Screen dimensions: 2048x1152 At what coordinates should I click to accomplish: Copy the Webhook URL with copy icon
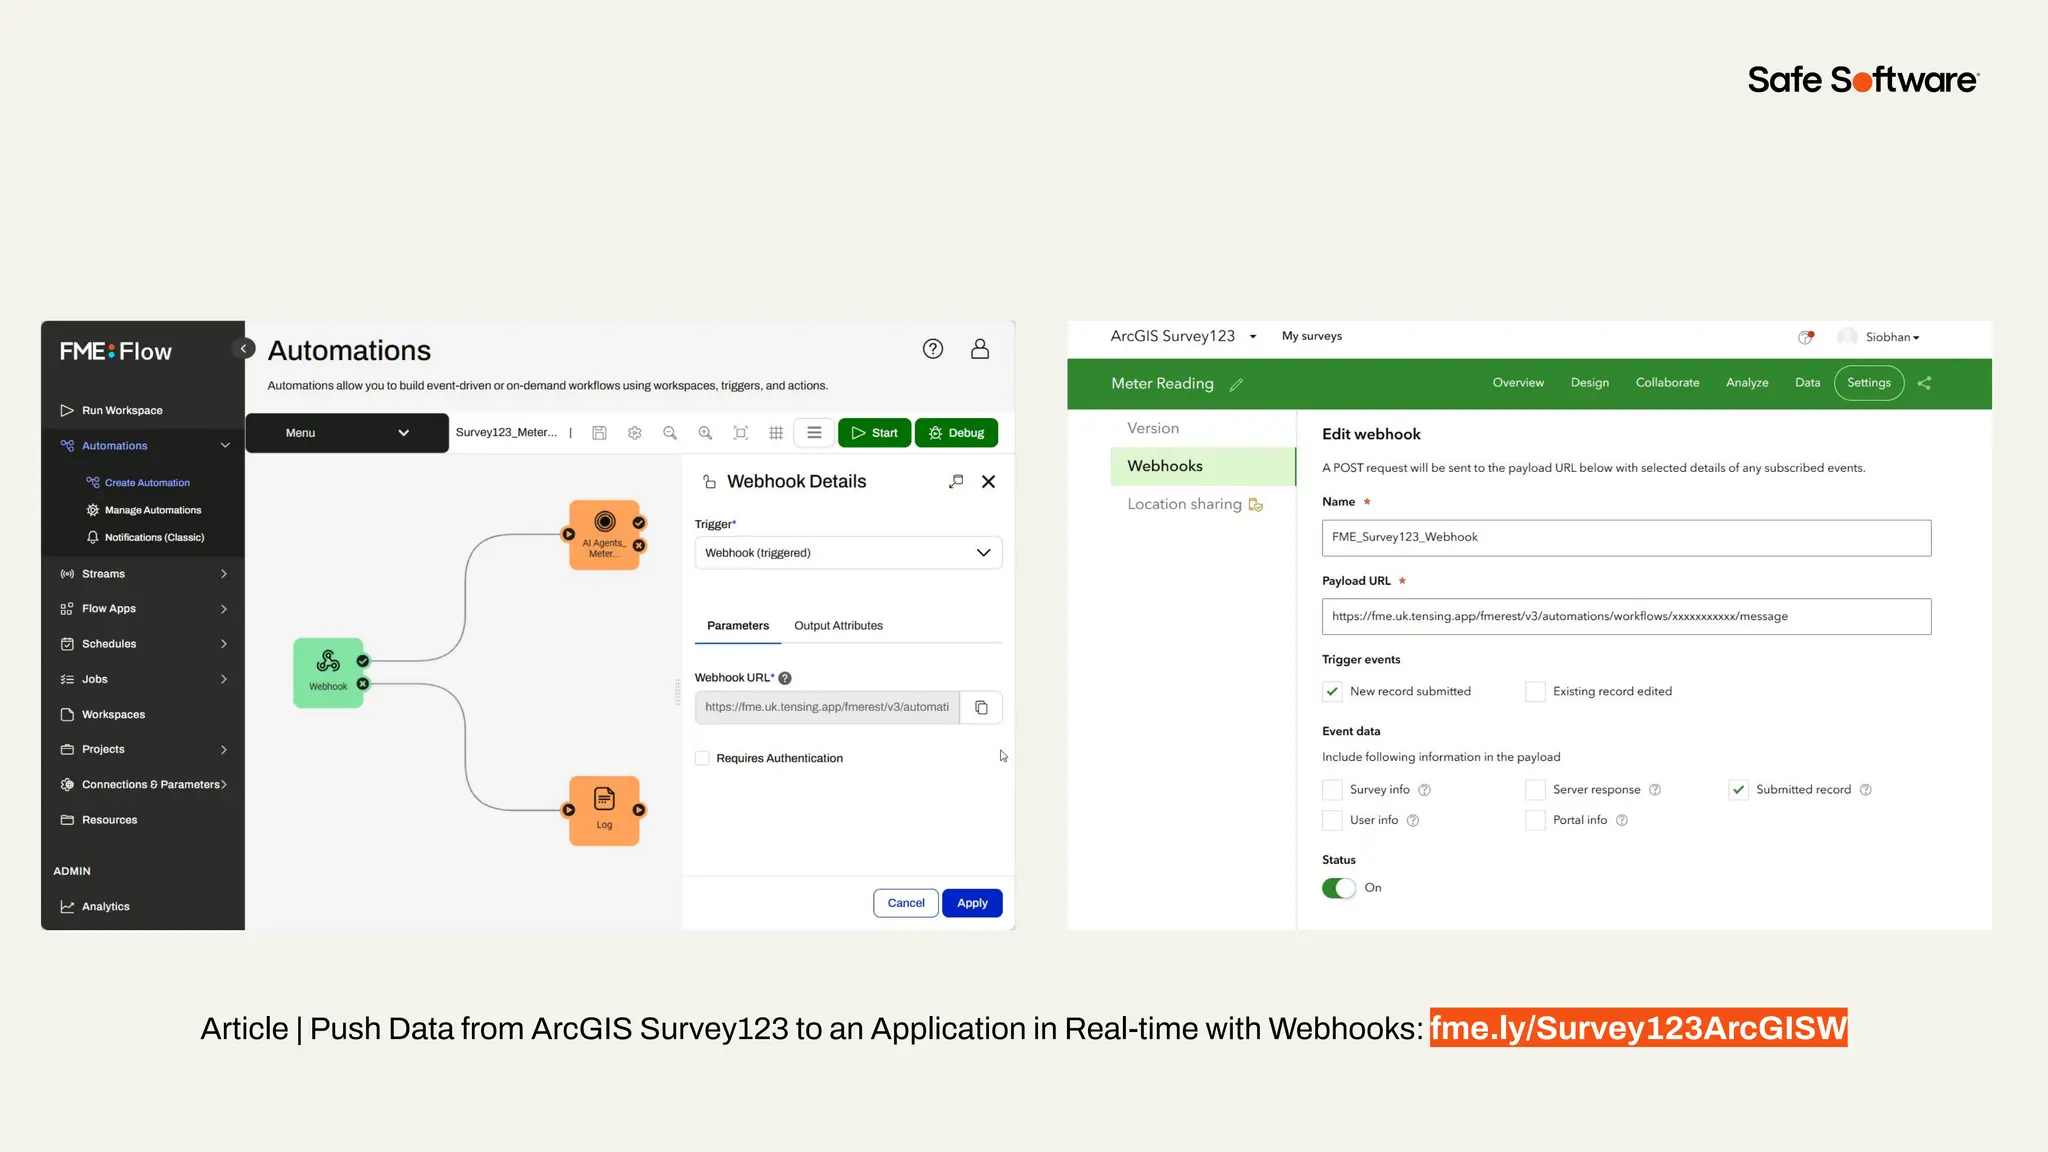[x=981, y=707]
